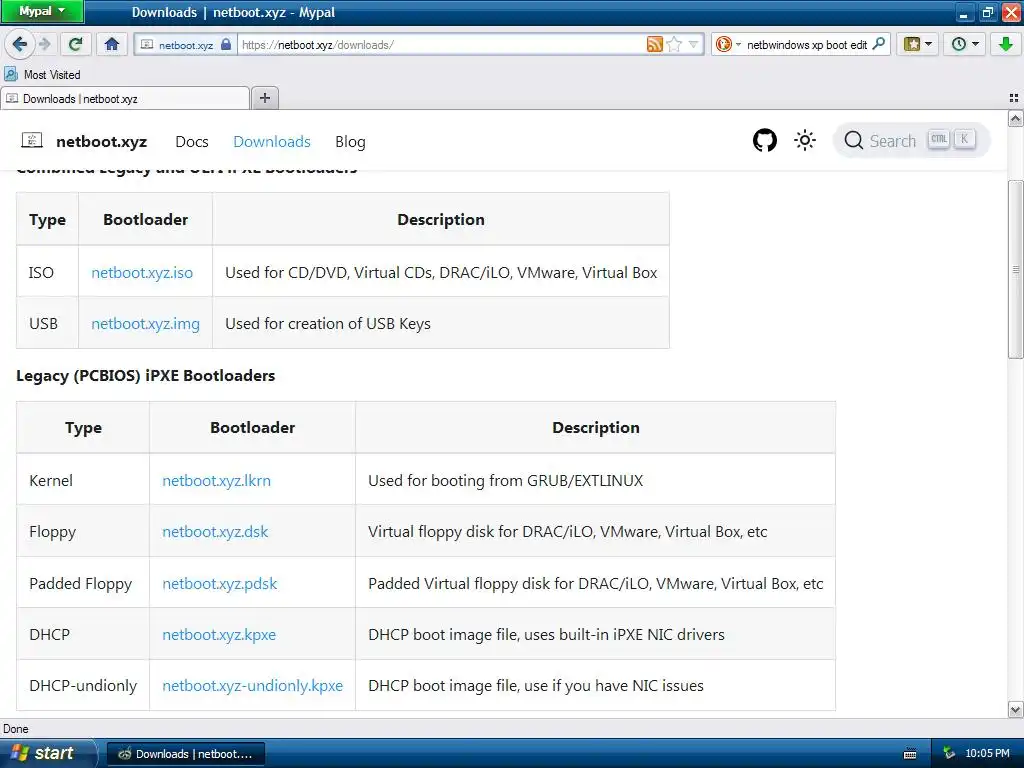Image resolution: width=1024 pixels, height=768 pixels.
Task: Select the Downloads | netboot taskbar item
Action: pos(185,754)
